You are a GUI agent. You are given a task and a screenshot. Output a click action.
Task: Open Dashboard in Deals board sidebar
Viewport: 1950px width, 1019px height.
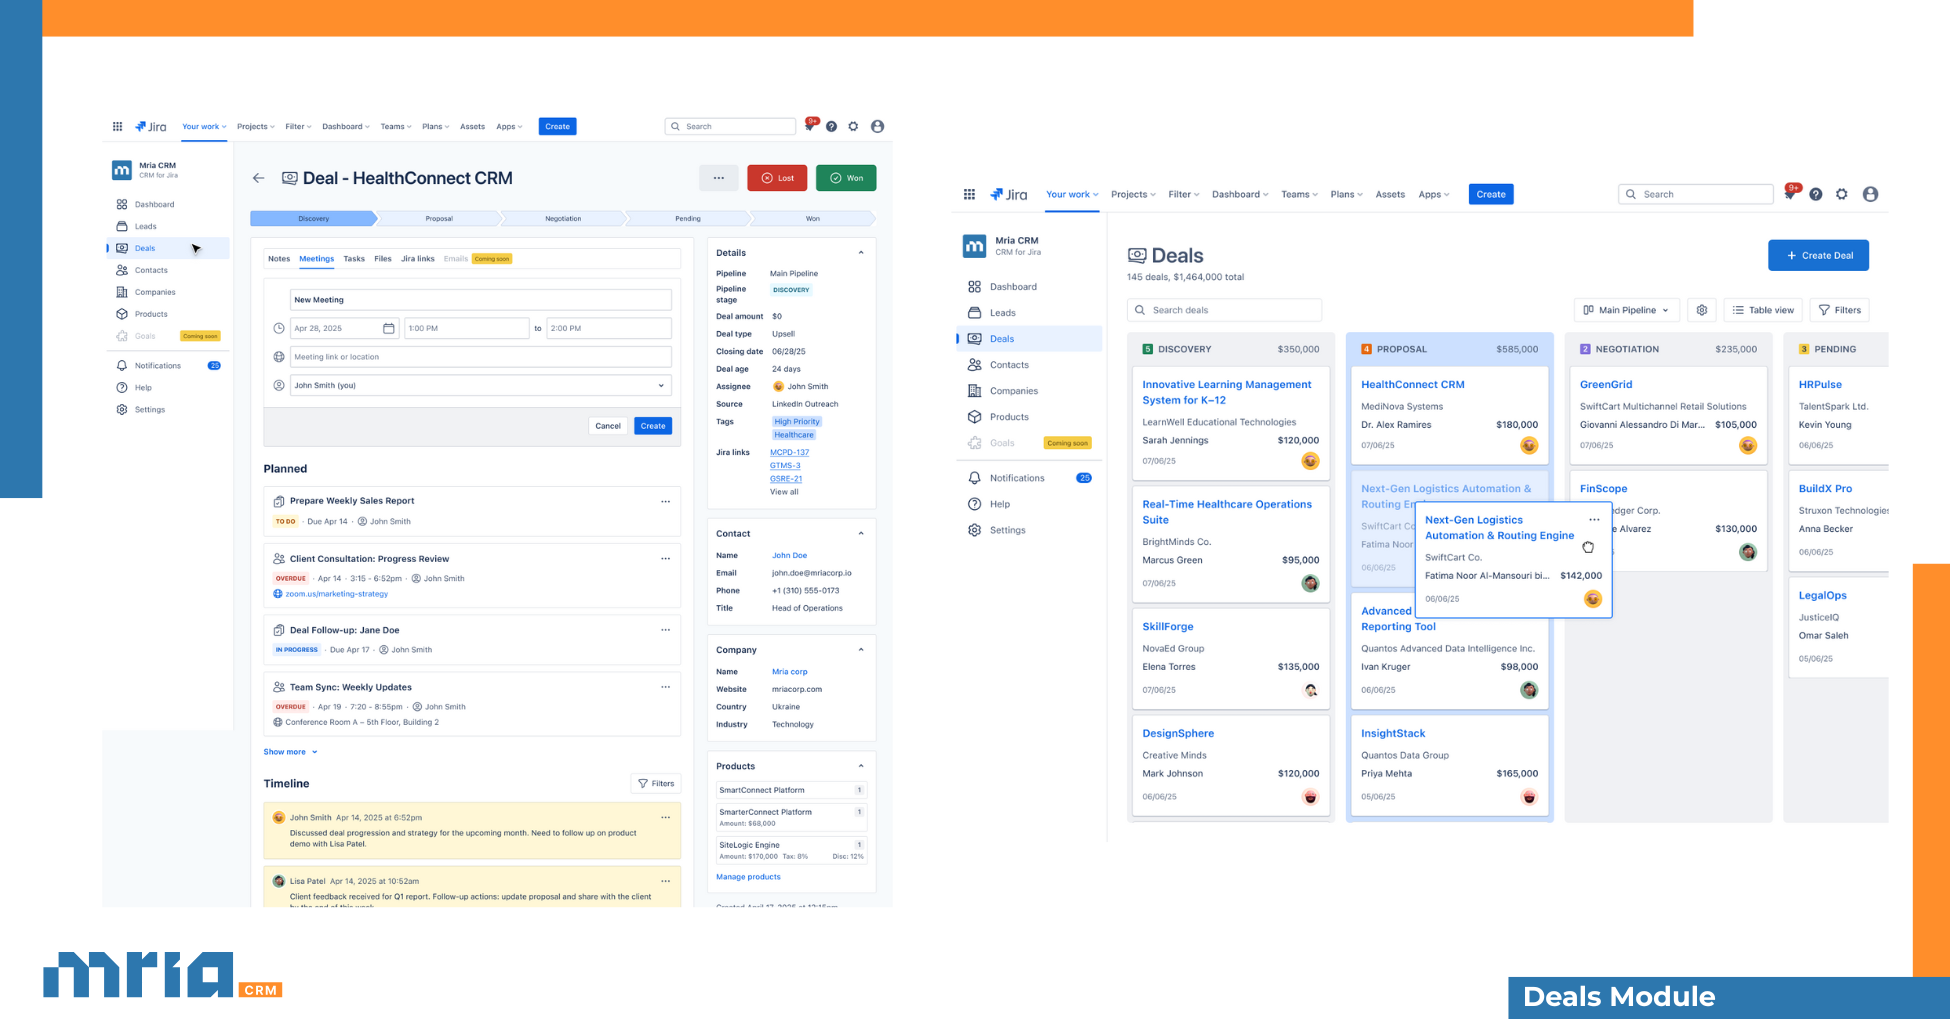[x=1013, y=287]
